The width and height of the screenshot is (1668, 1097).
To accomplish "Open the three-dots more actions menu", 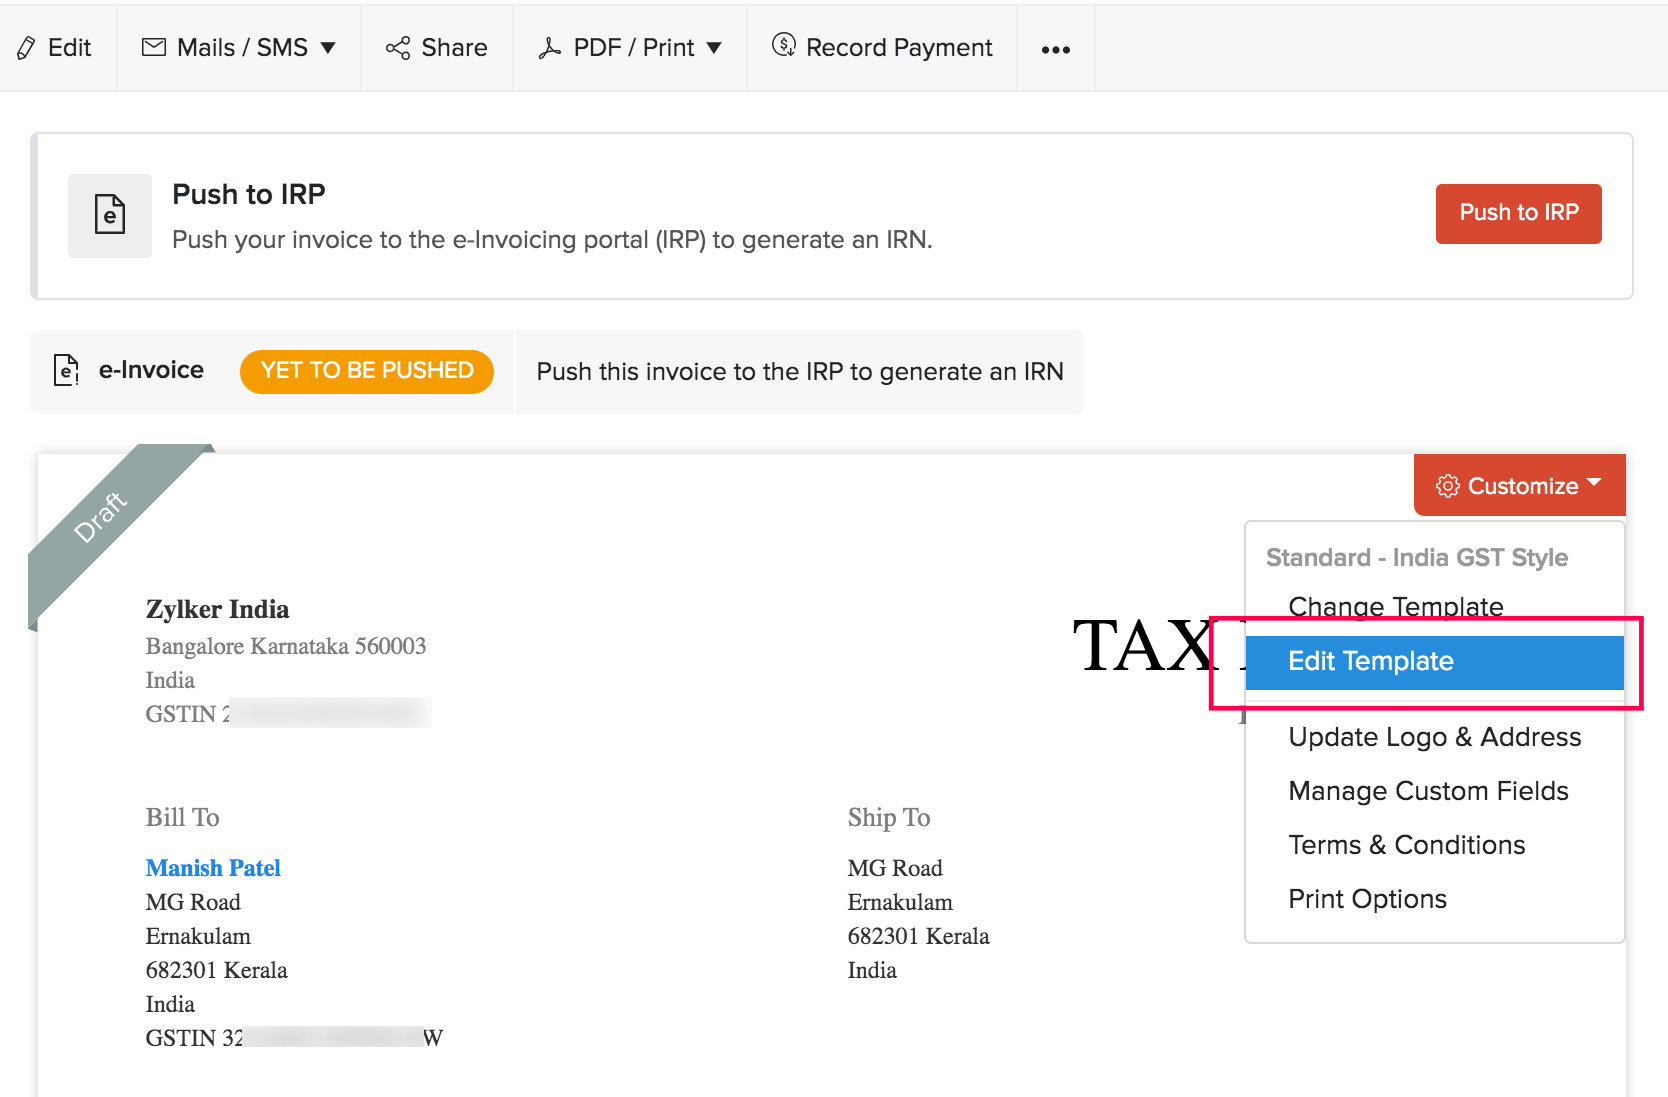I will coord(1055,49).
